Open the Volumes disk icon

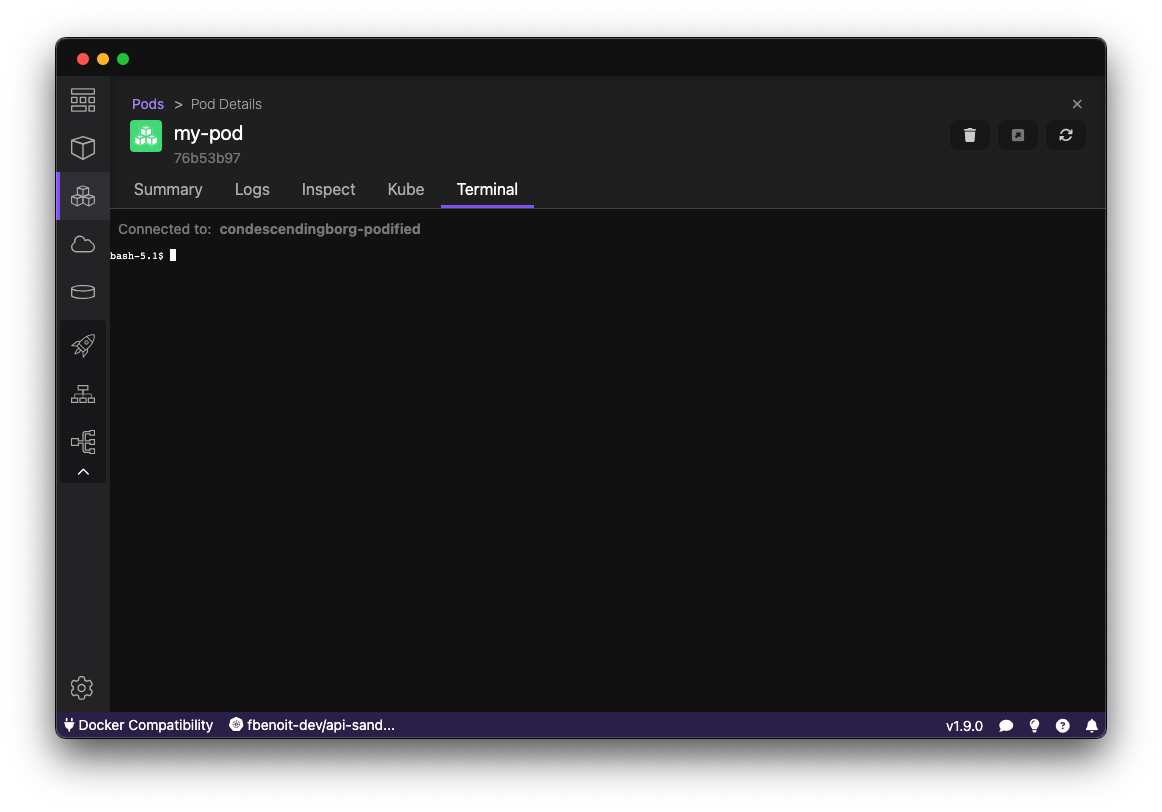pyautogui.click(x=83, y=292)
